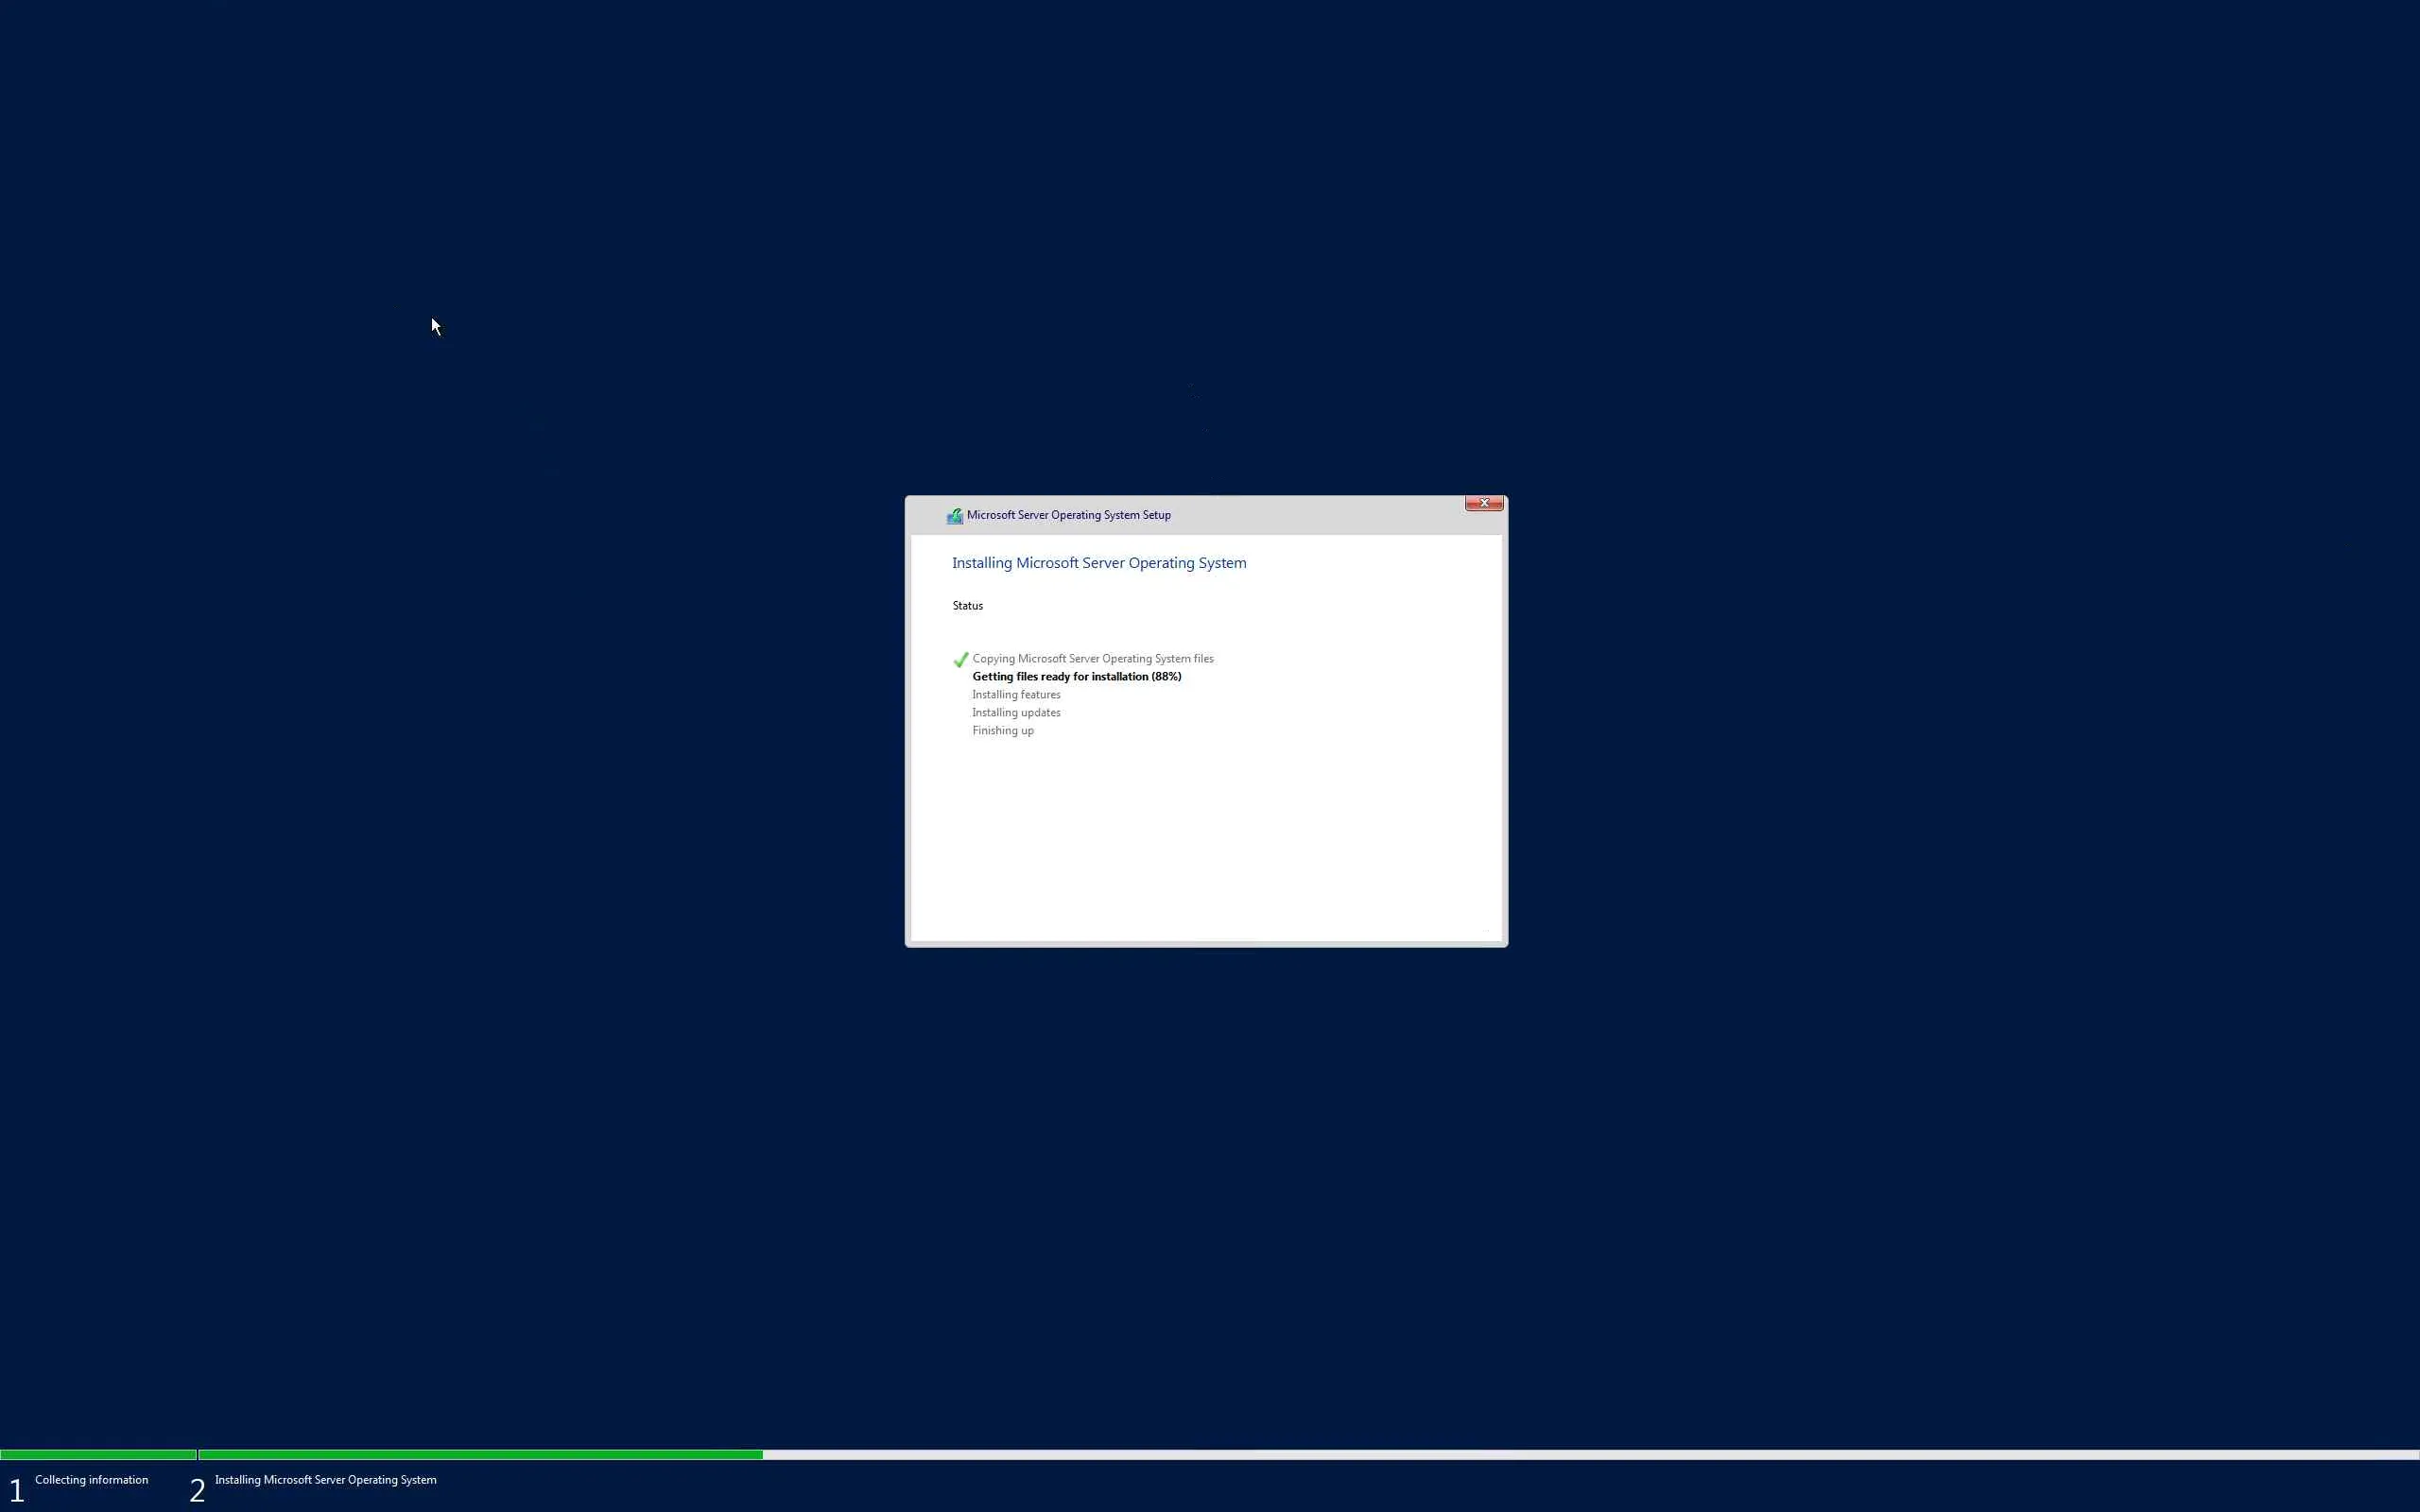Click the 'Installing features' step

(1016, 695)
